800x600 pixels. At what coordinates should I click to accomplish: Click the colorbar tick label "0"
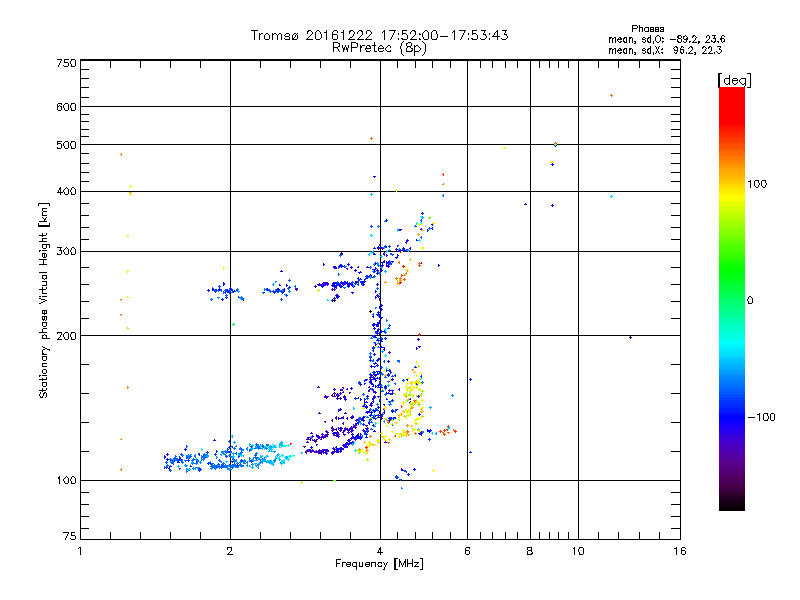click(x=750, y=301)
